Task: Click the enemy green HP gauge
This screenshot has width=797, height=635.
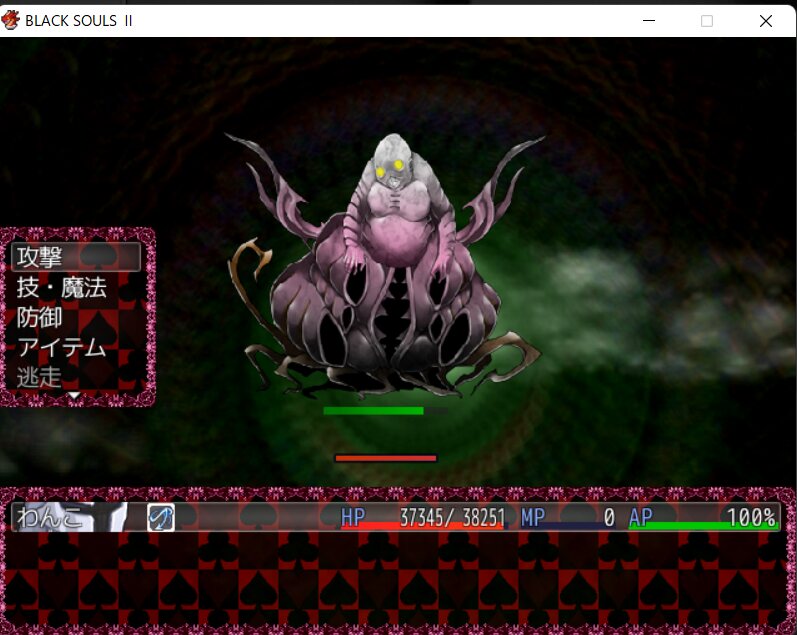Action: [385, 411]
